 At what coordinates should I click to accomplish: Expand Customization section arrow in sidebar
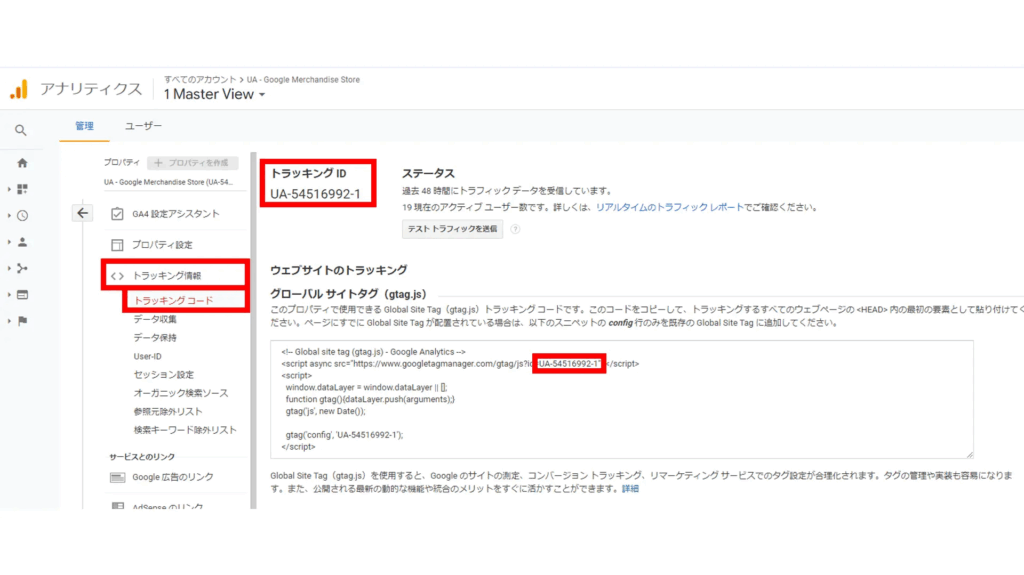pos(9,189)
